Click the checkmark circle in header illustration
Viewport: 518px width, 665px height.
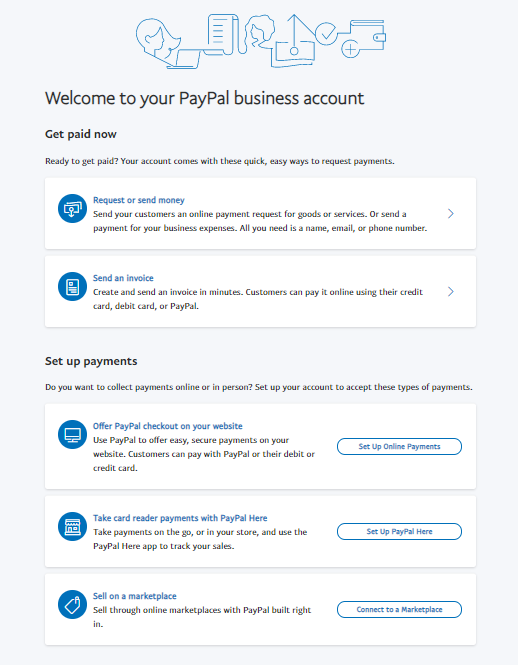click(x=326, y=34)
